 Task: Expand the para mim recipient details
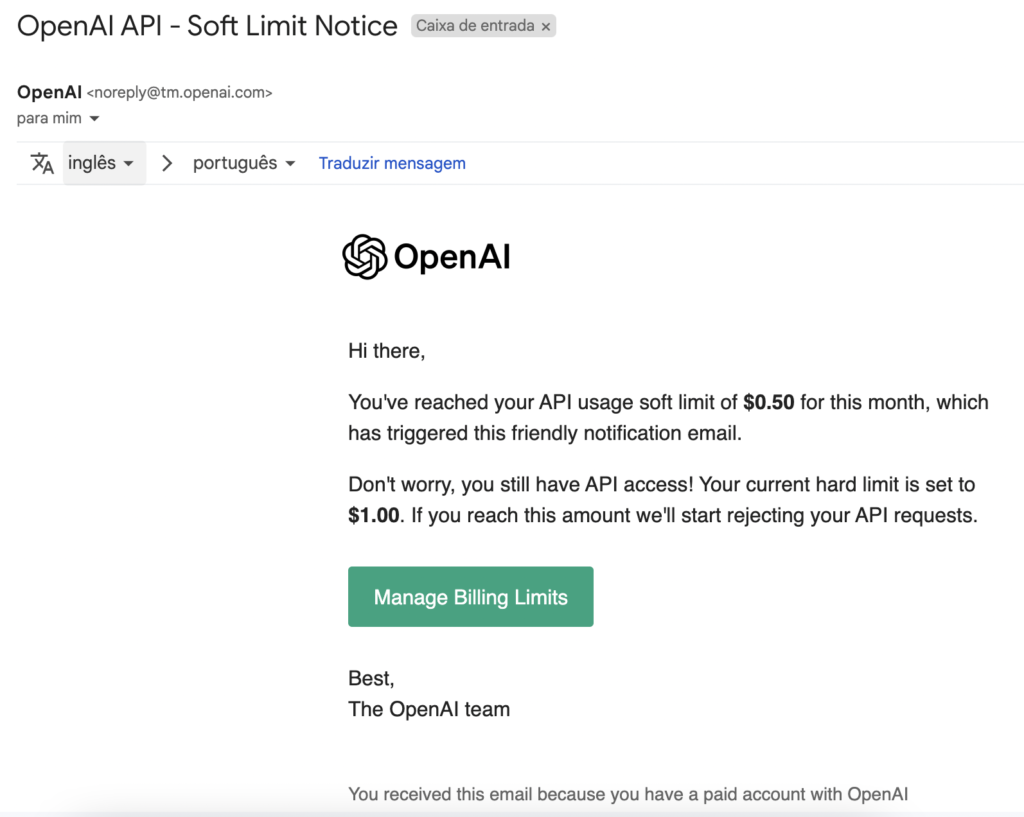point(94,118)
